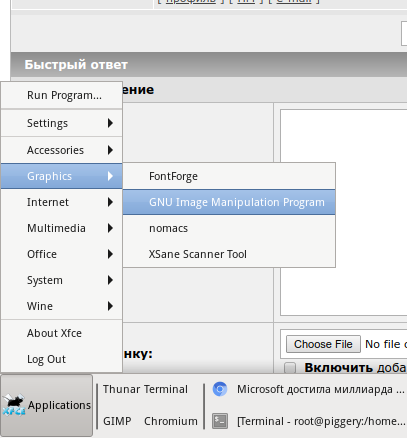Click the Choose File button
Screen dimensions: 407x438
[323, 344]
